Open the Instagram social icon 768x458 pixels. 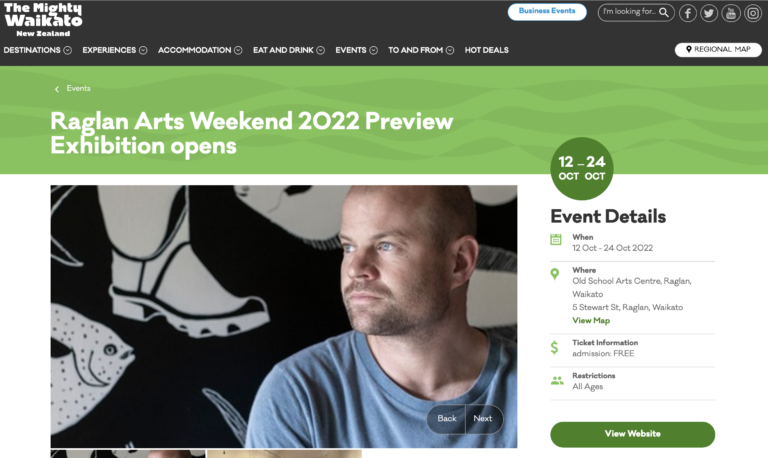coord(753,13)
